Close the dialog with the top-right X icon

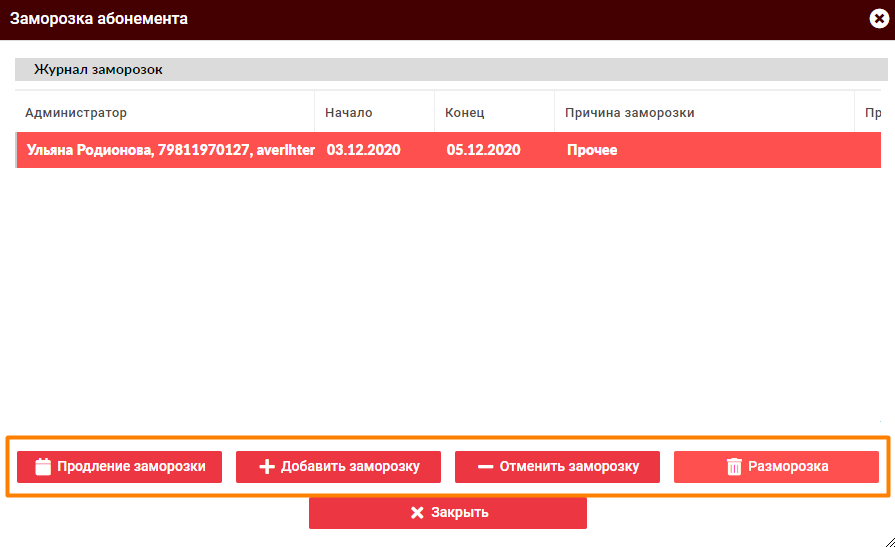(x=879, y=19)
